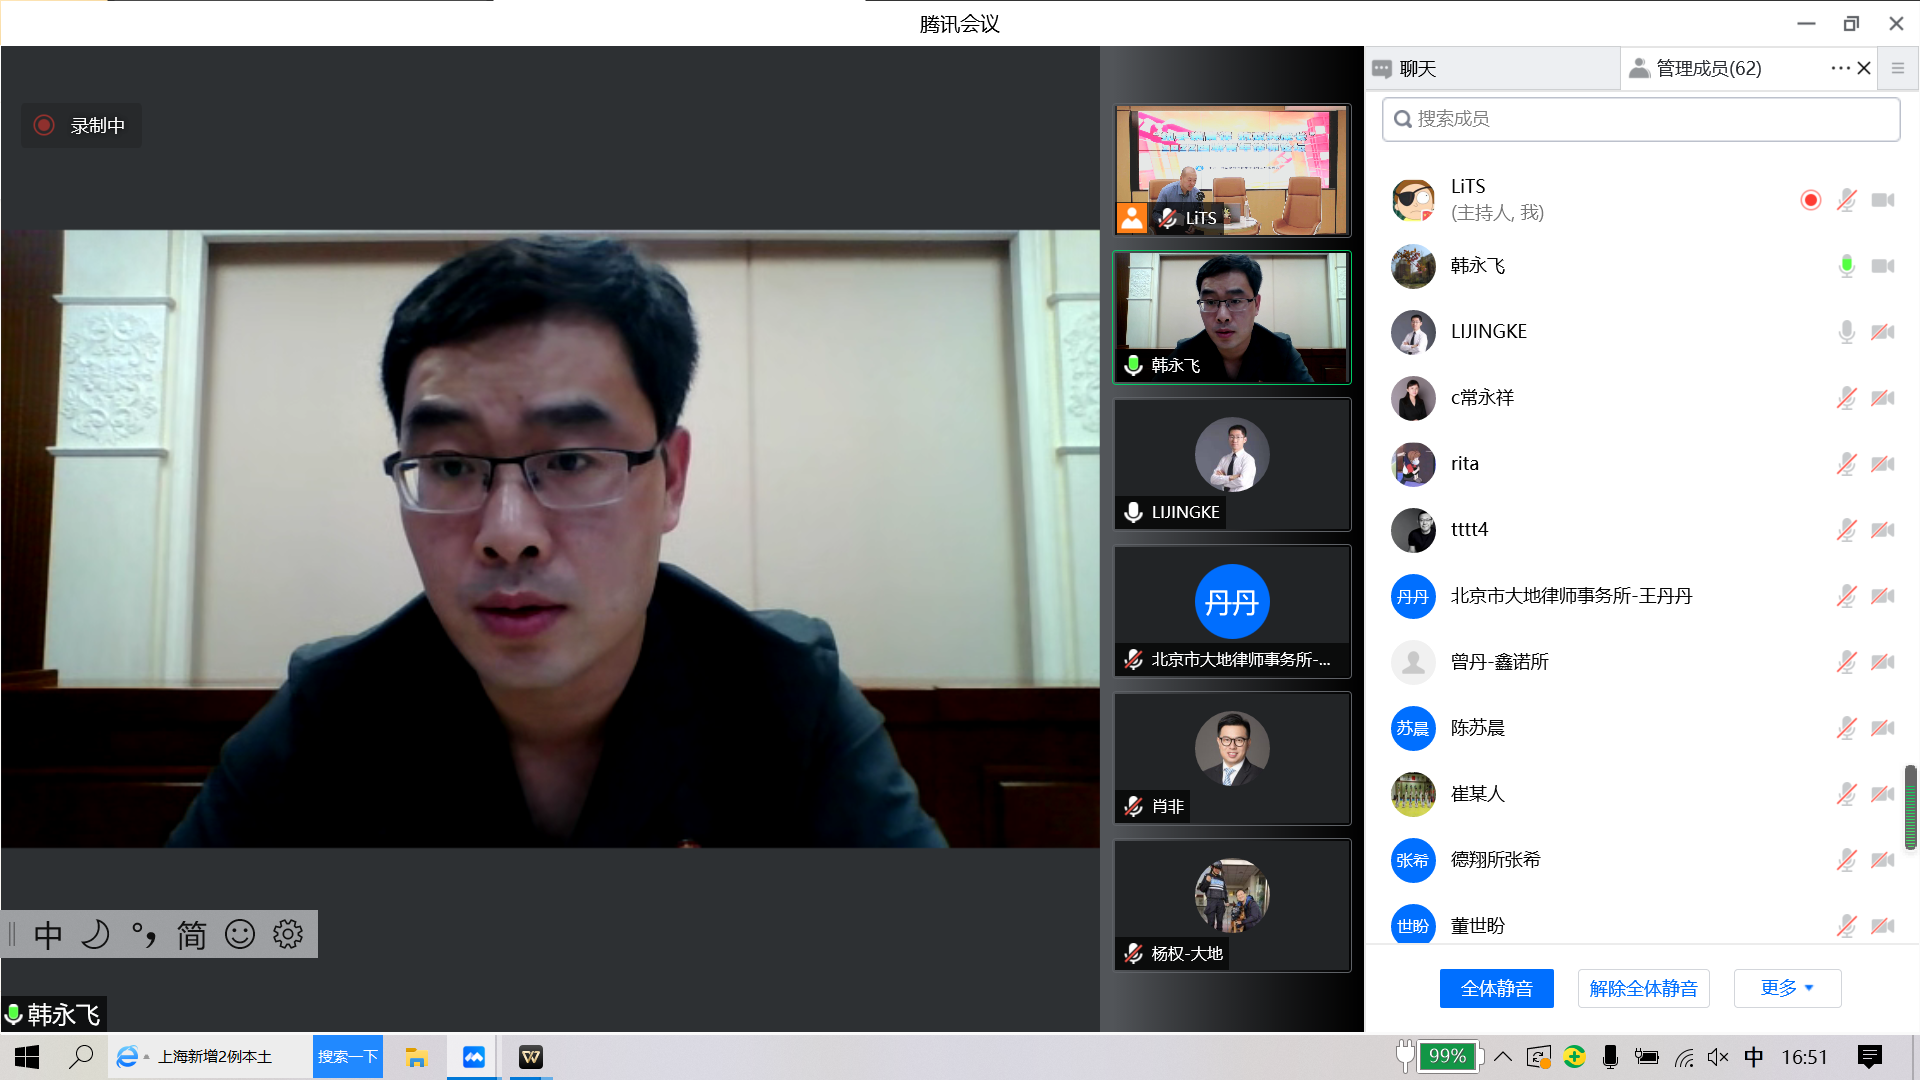Click the three-dots more options icon

tap(1840, 68)
